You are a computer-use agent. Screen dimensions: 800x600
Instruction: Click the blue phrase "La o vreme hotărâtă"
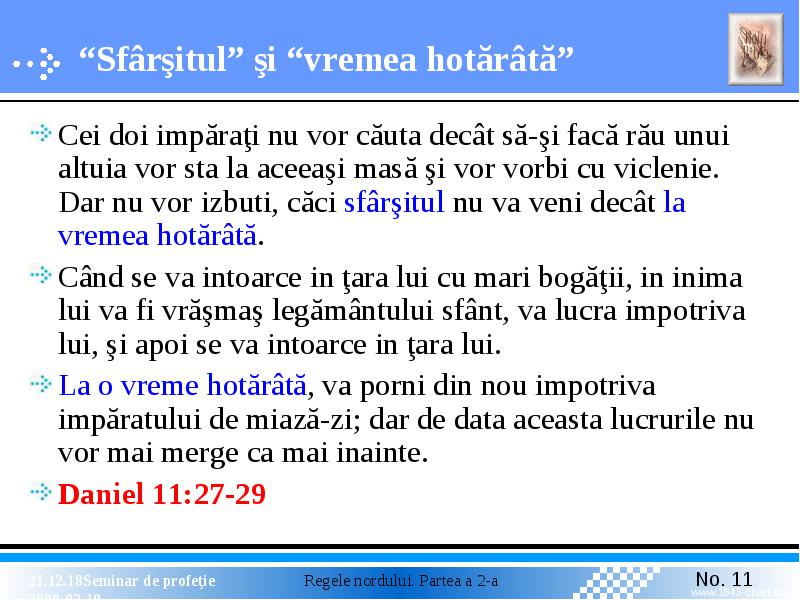click(x=183, y=385)
